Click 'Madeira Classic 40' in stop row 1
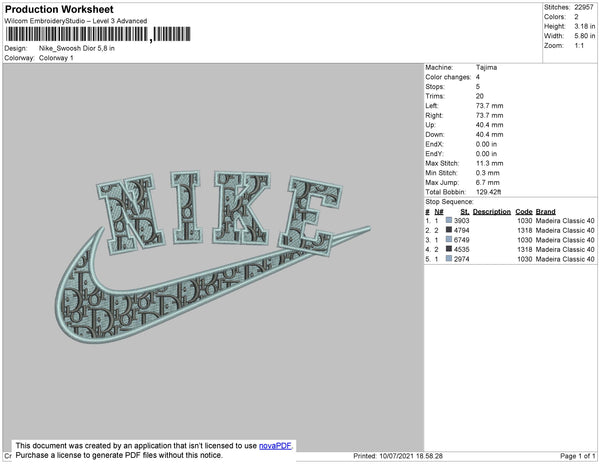 [565, 221]
